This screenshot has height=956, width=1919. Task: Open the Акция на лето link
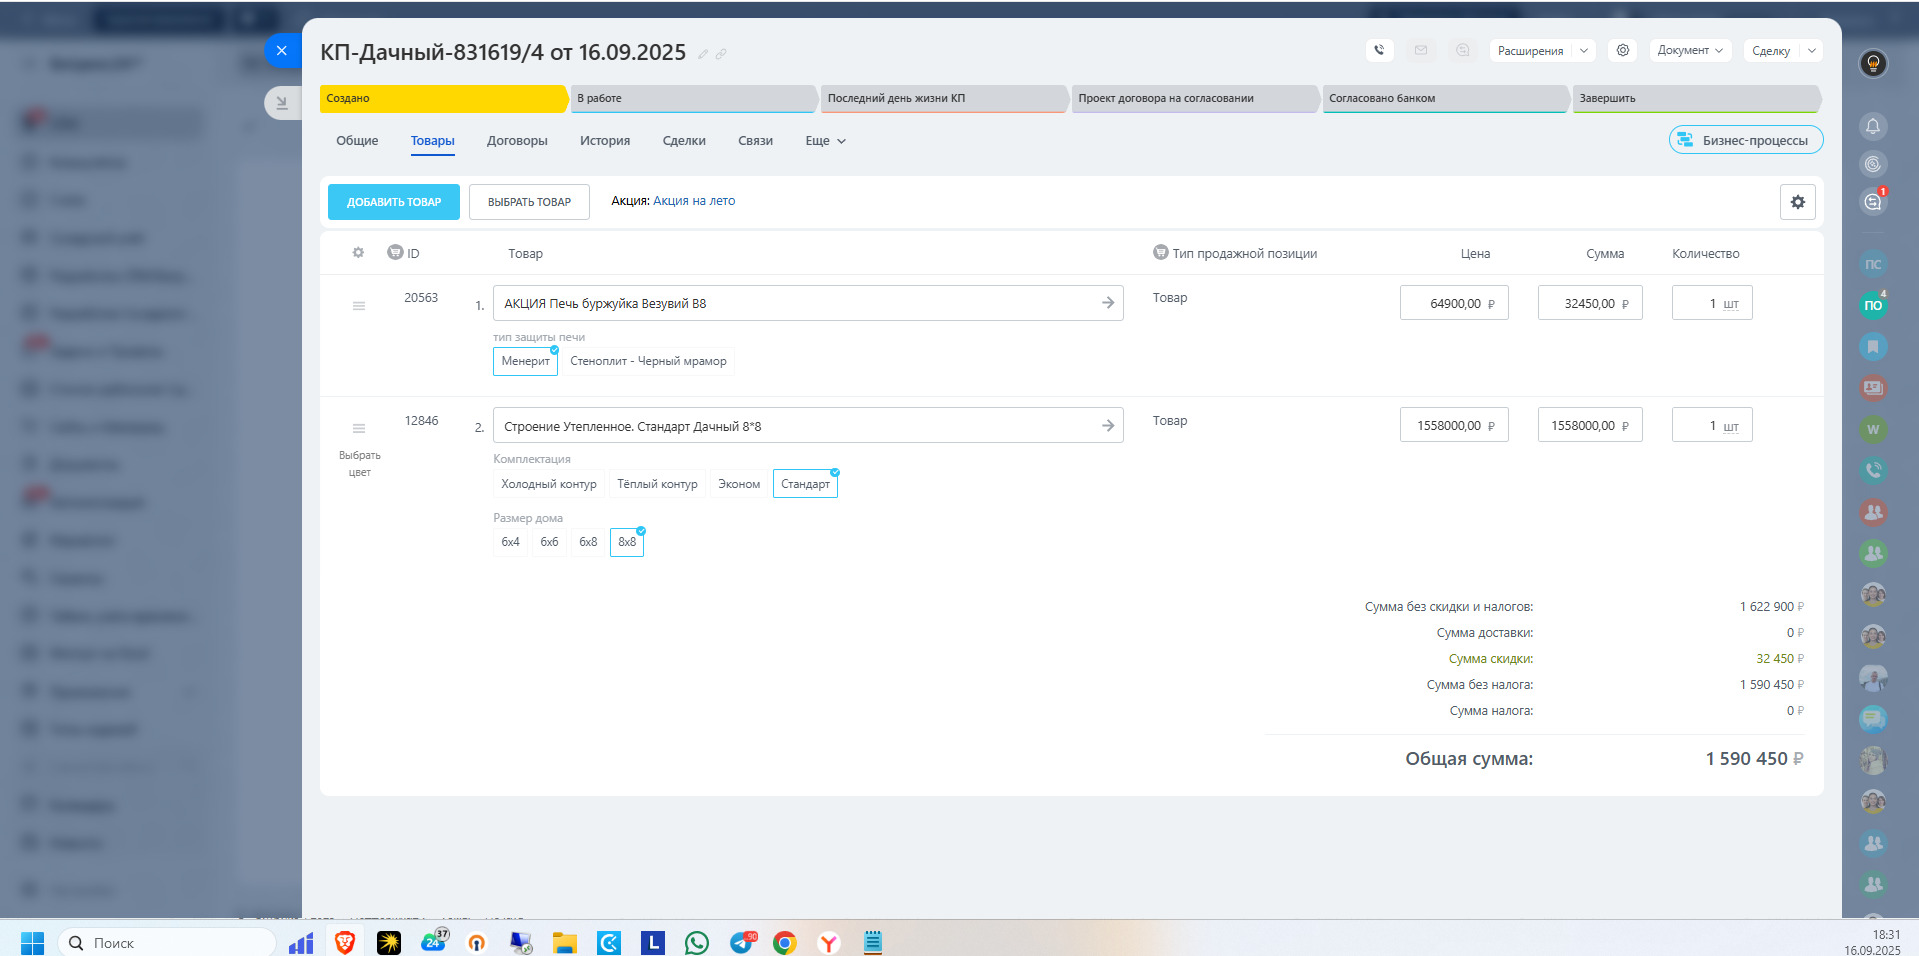(x=693, y=201)
